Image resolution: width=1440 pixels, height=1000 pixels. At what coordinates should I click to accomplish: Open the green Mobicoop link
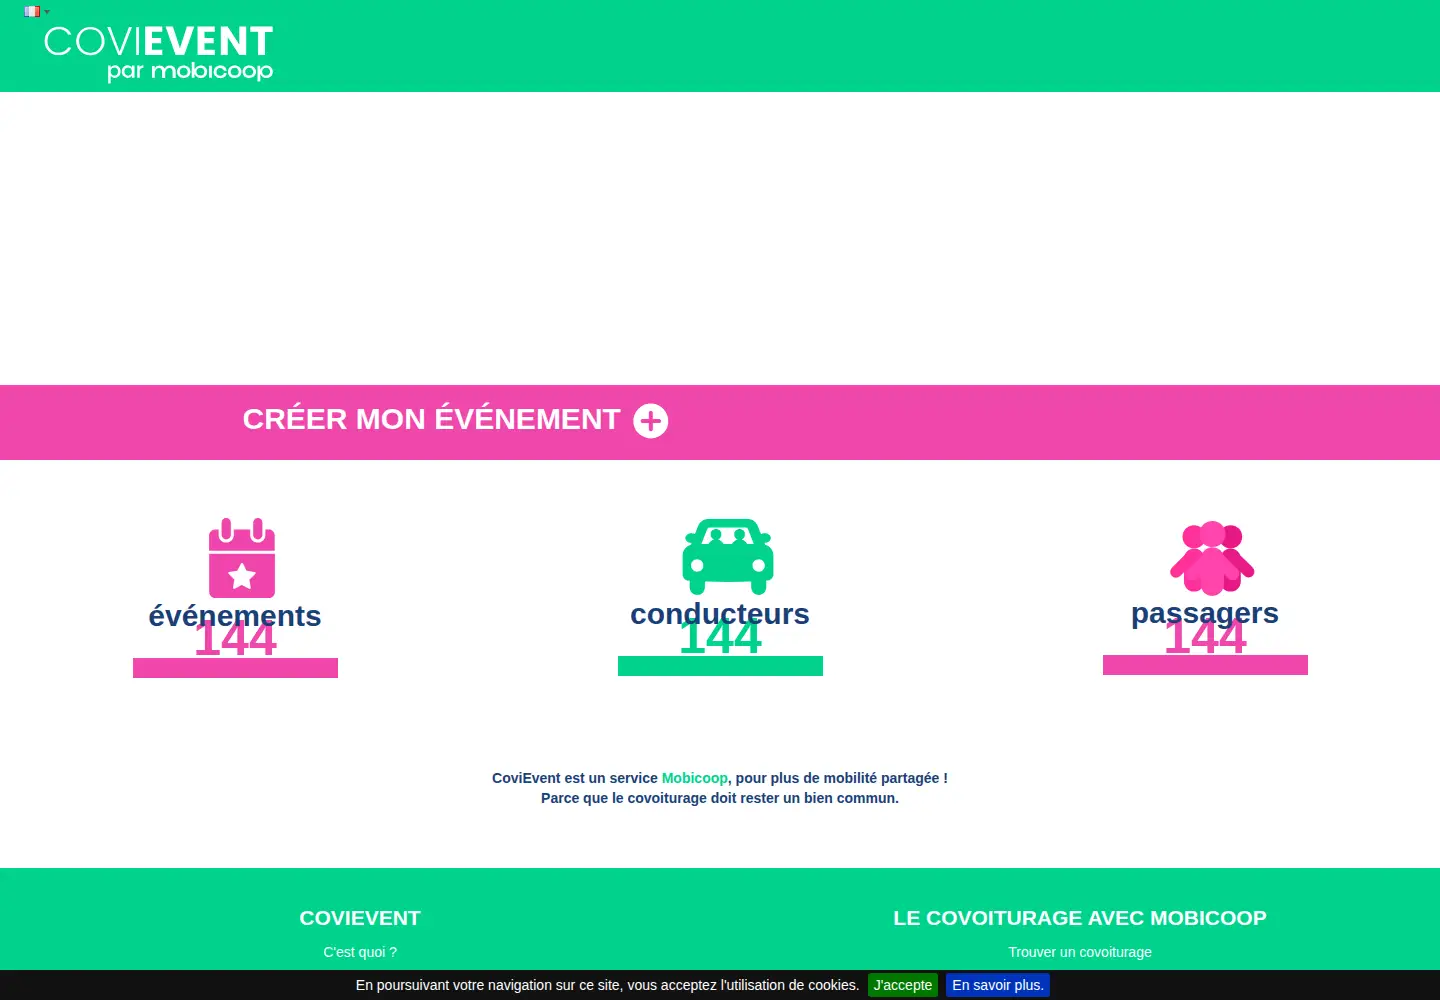tap(695, 778)
